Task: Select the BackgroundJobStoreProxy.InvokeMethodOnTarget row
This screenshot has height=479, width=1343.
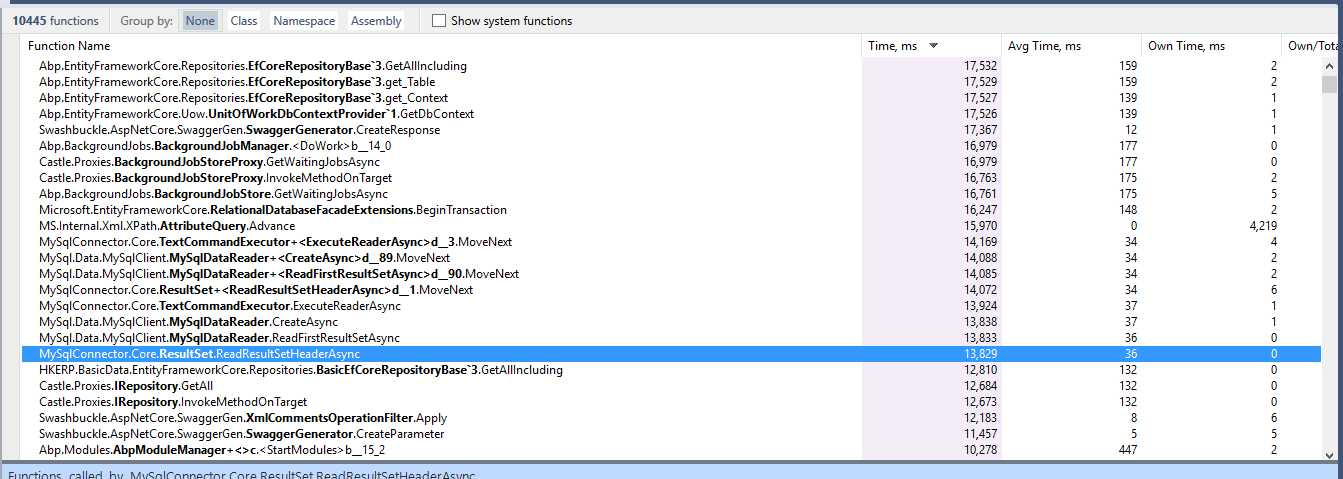Action: tap(671, 178)
